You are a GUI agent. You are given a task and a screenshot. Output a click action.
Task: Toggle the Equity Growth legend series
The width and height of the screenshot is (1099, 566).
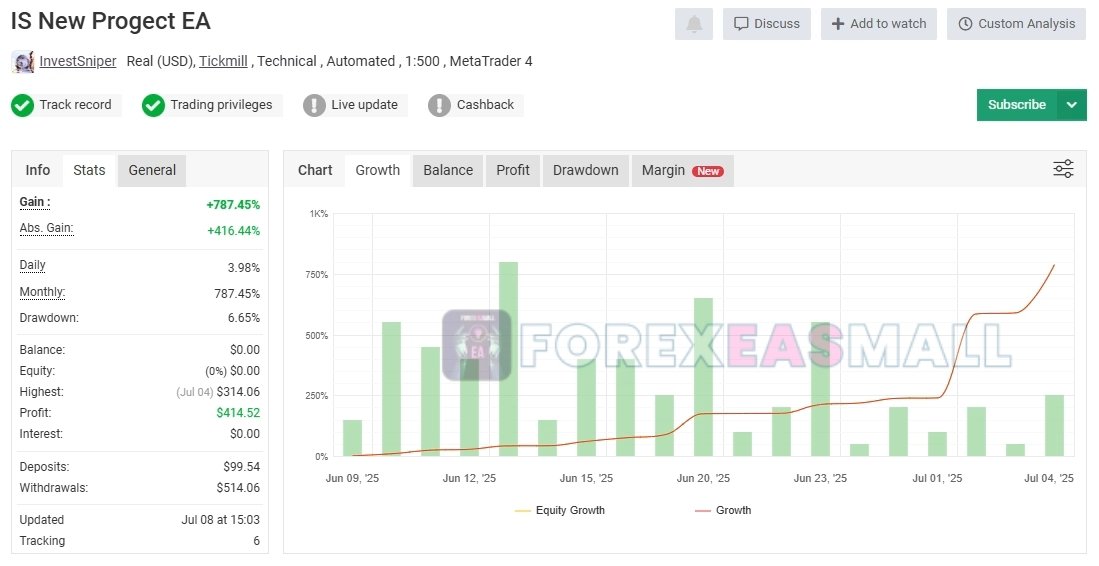560,510
